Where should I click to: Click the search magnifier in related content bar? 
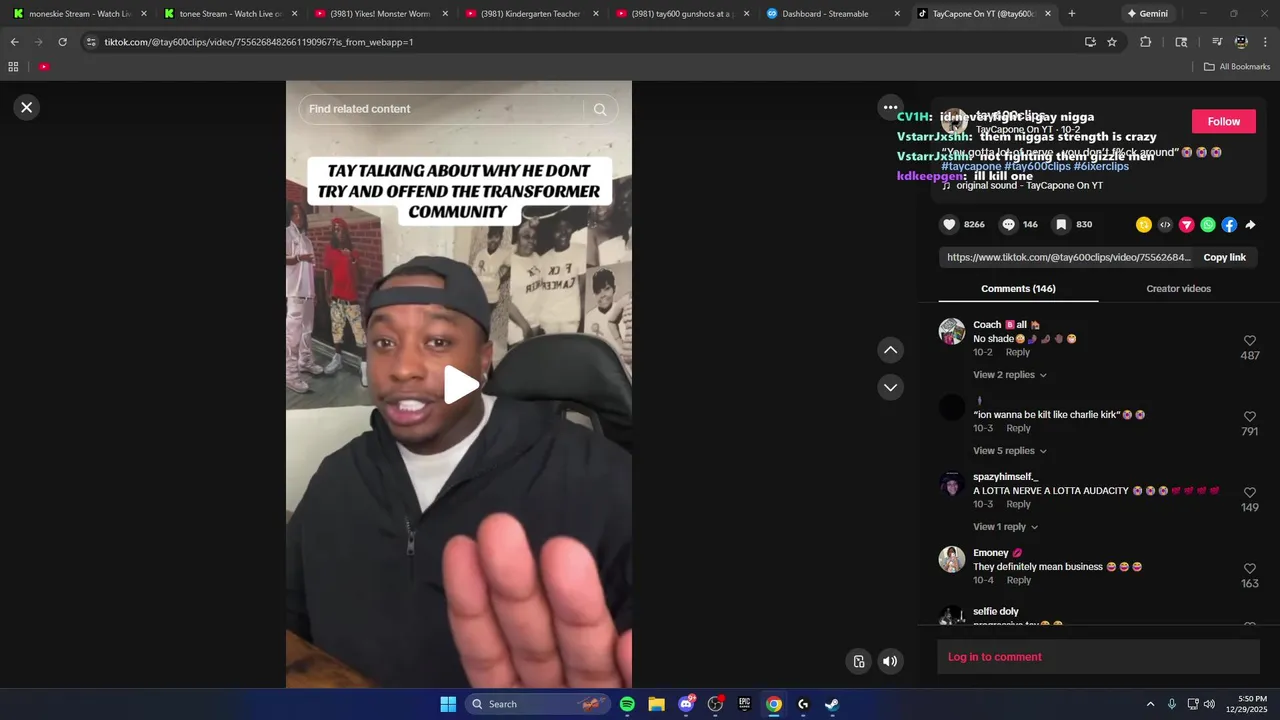click(600, 109)
